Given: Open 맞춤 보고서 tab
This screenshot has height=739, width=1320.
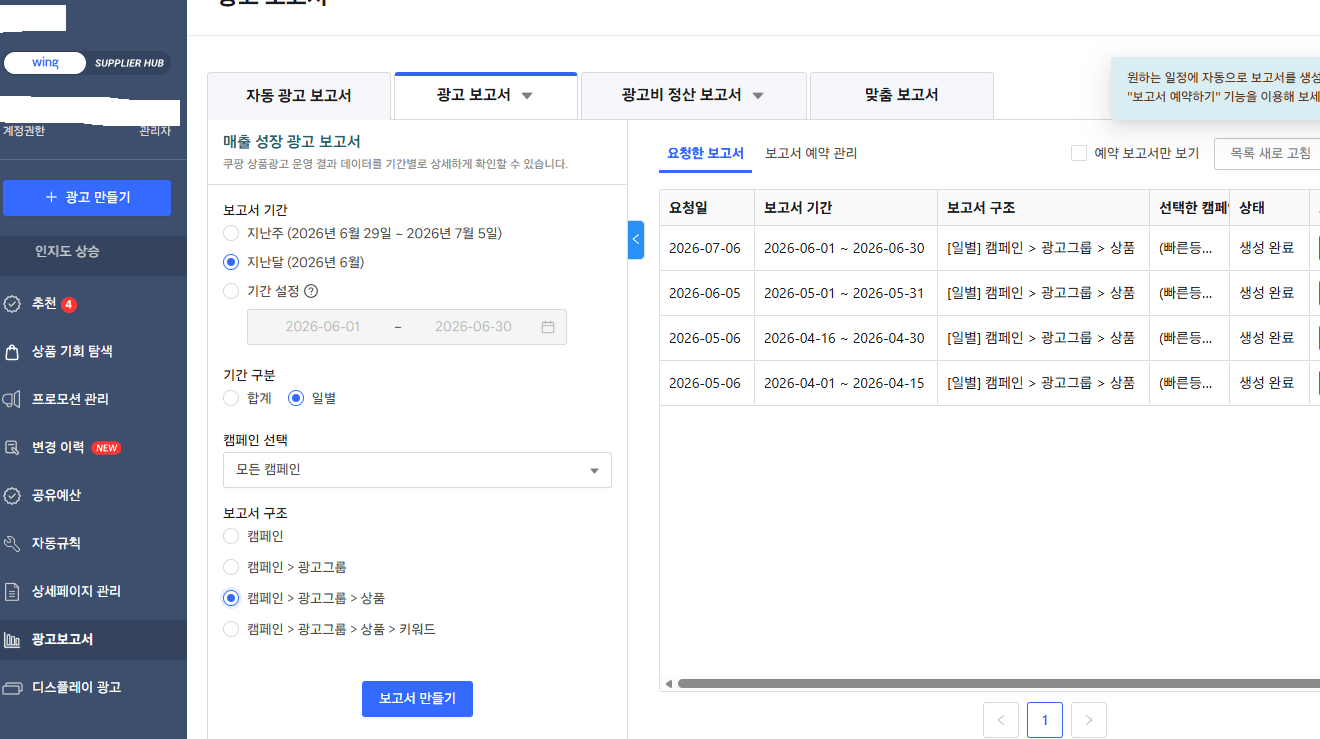Looking at the screenshot, I should pyautogui.click(x=901, y=95).
